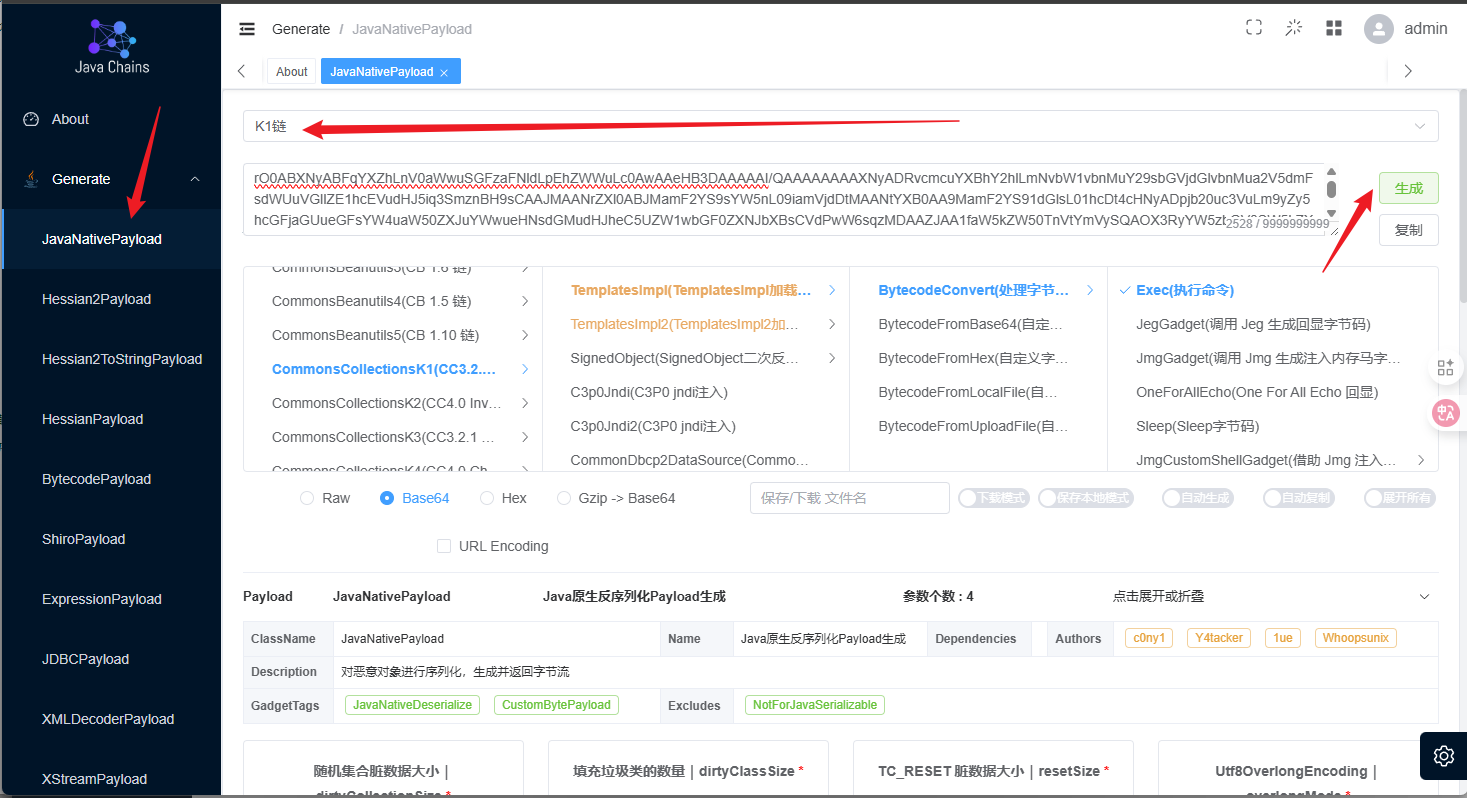The image size is (1467, 798).
Task: Switch to the About tab
Action: pos(291,71)
